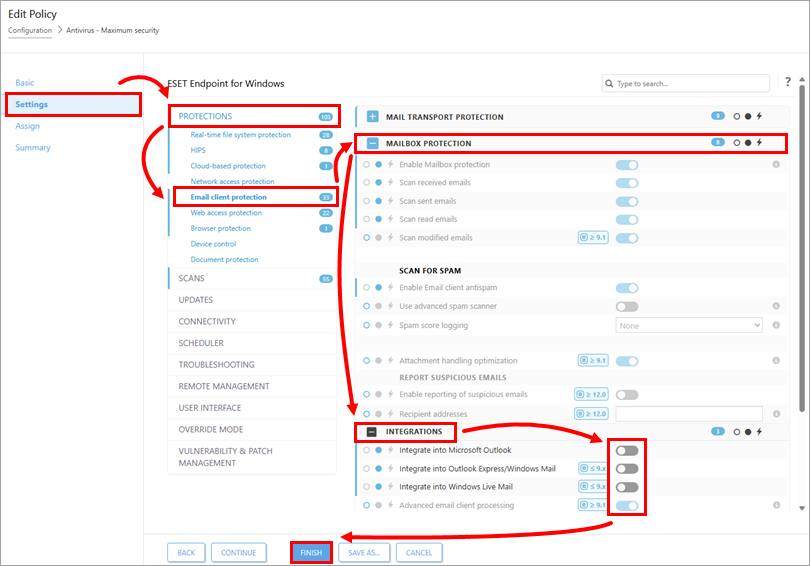Toggle Use advanced spam scanner switch
810x566 pixels.
pos(627,307)
